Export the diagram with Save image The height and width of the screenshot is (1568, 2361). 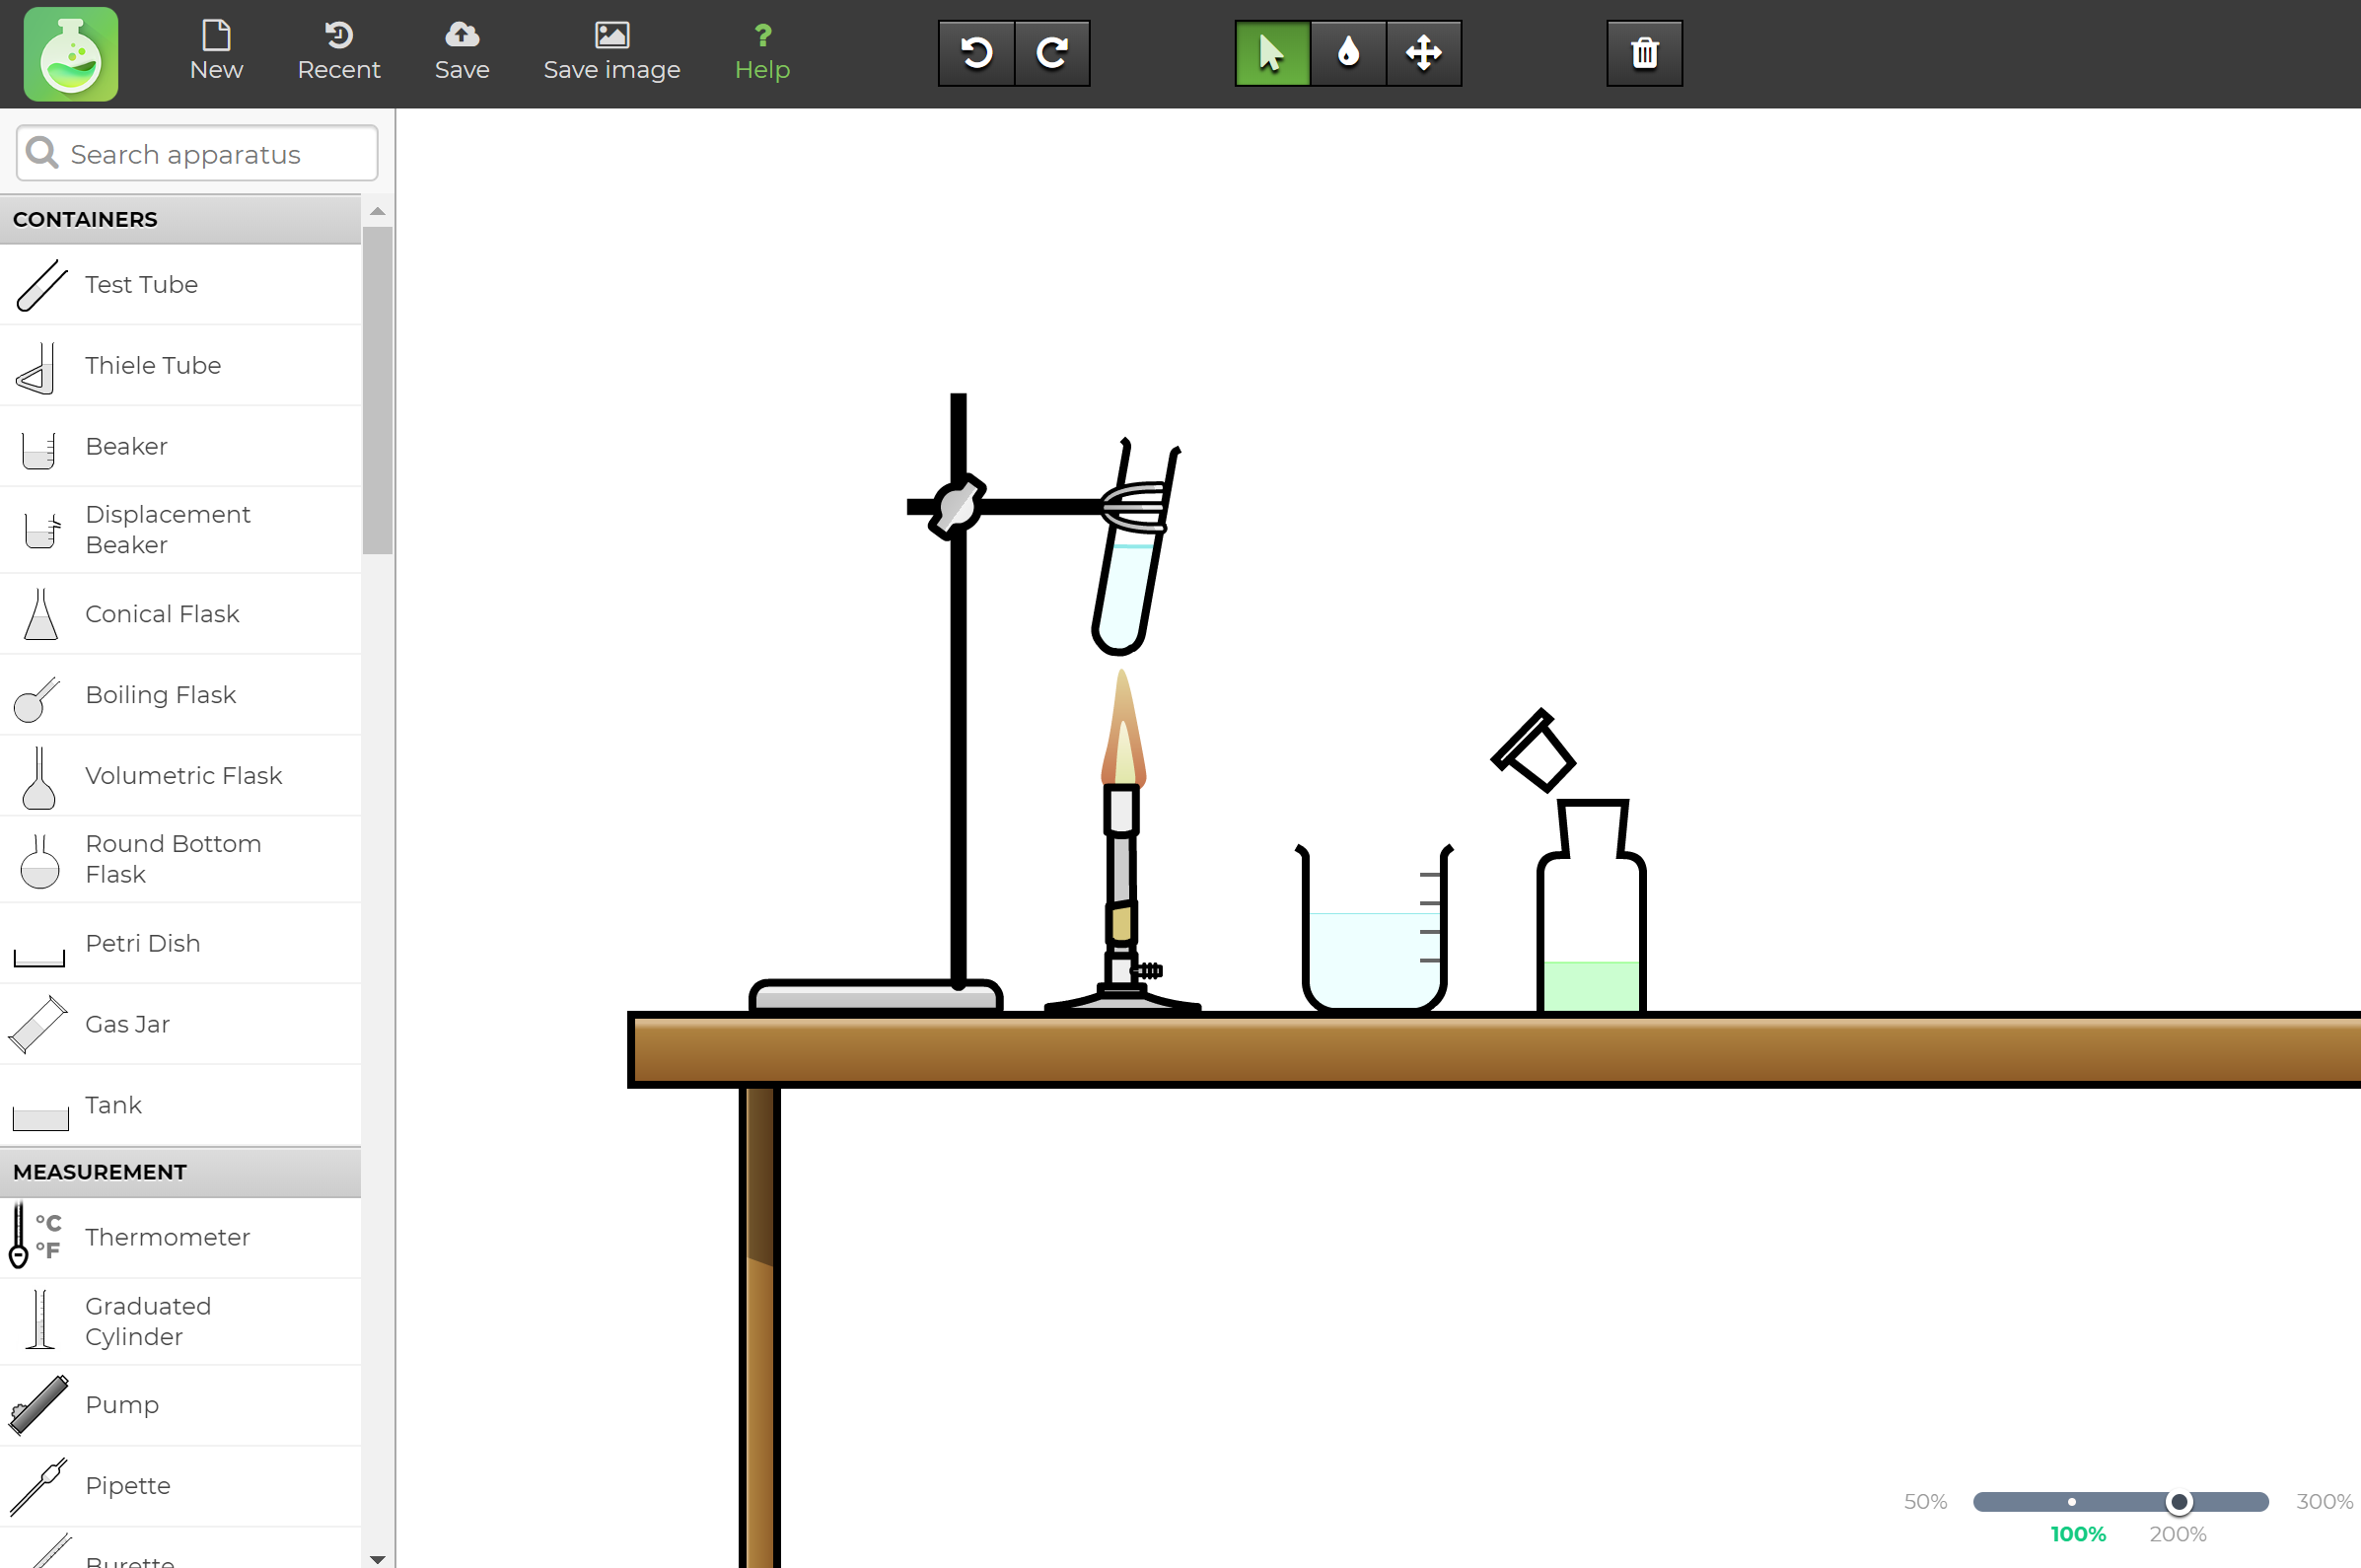coord(611,50)
